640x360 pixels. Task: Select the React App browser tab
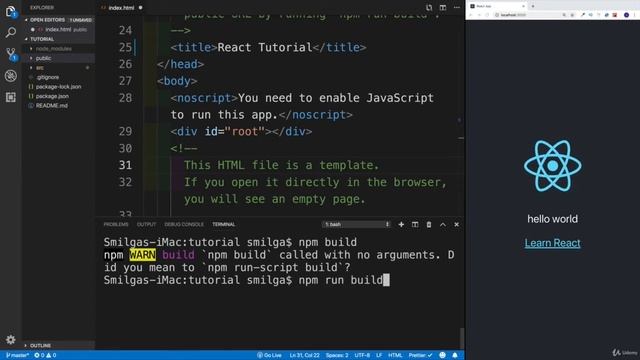coord(497,6)
